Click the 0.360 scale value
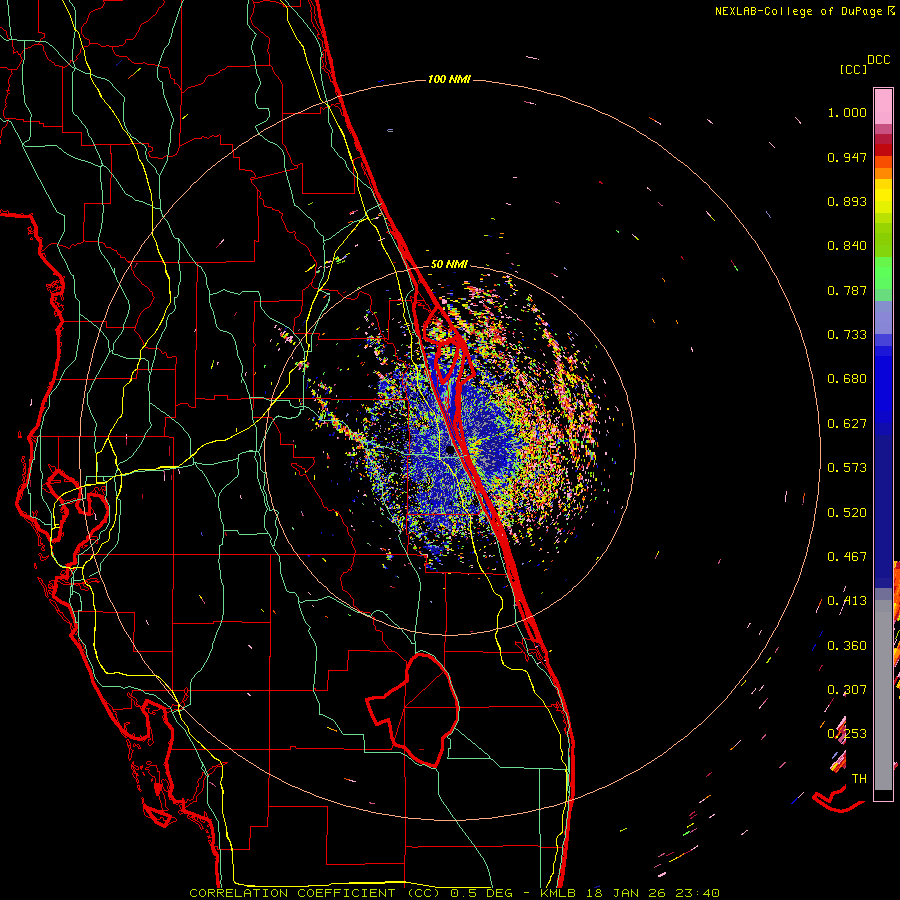Screen dimensions: 900x900 (x=847, y=646)
